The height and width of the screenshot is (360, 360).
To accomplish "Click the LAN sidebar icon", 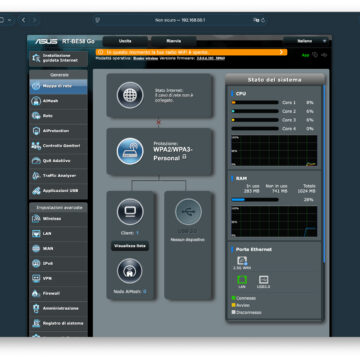I will [x=36, y=234].
